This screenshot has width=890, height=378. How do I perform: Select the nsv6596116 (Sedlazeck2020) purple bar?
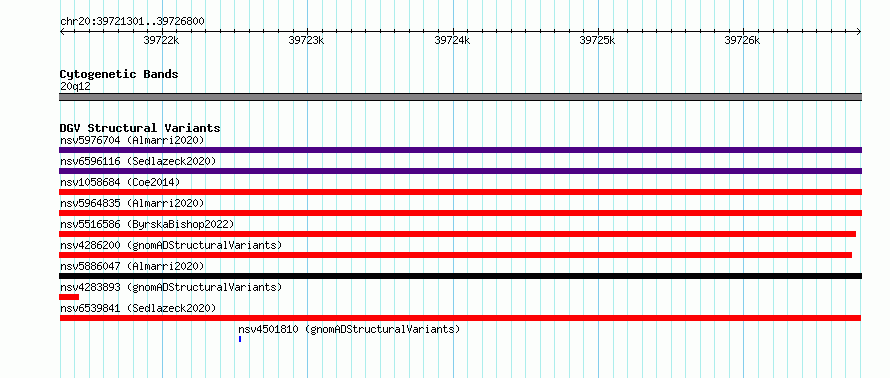(x=460, y=171)
